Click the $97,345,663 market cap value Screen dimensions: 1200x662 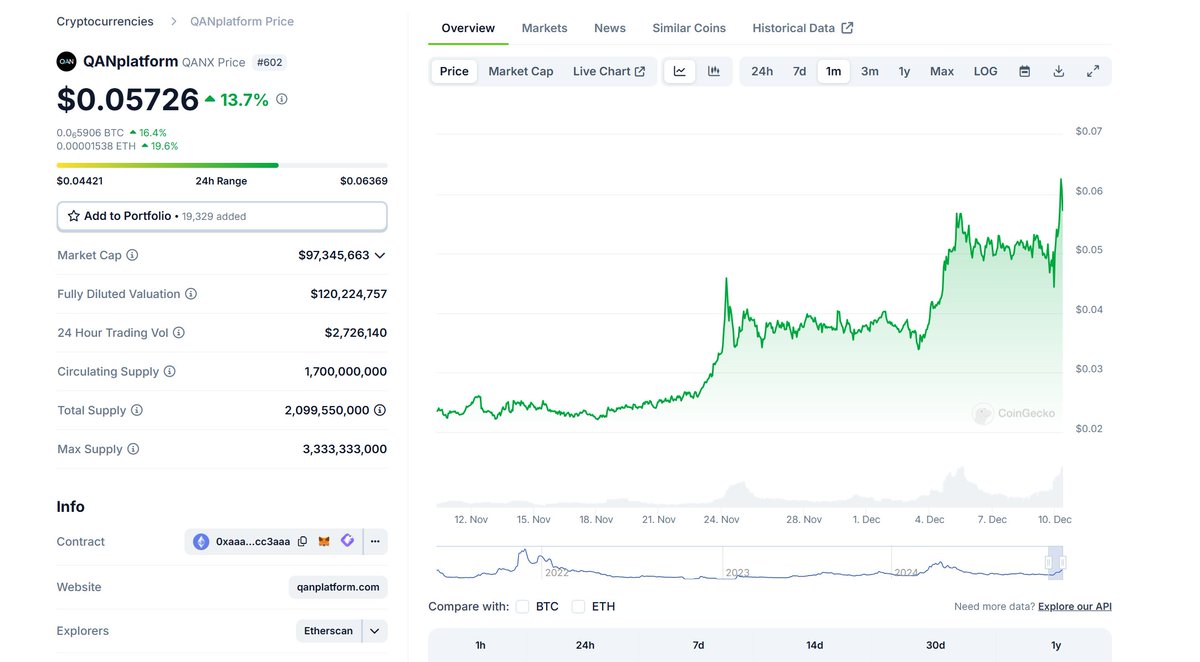tap(334, 255)
